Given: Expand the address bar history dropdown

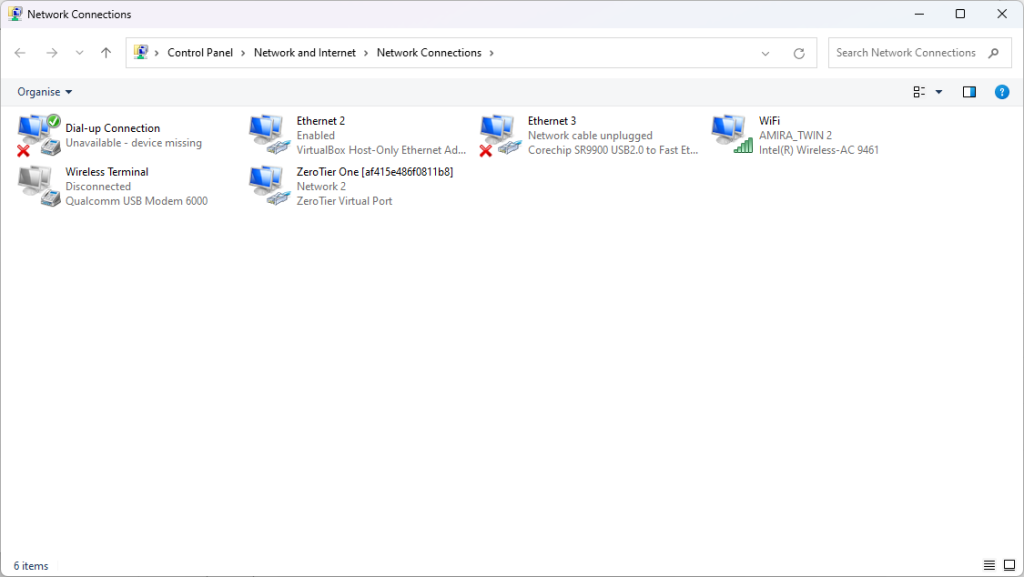Looking at the screenshot, I should pos(766,53).
